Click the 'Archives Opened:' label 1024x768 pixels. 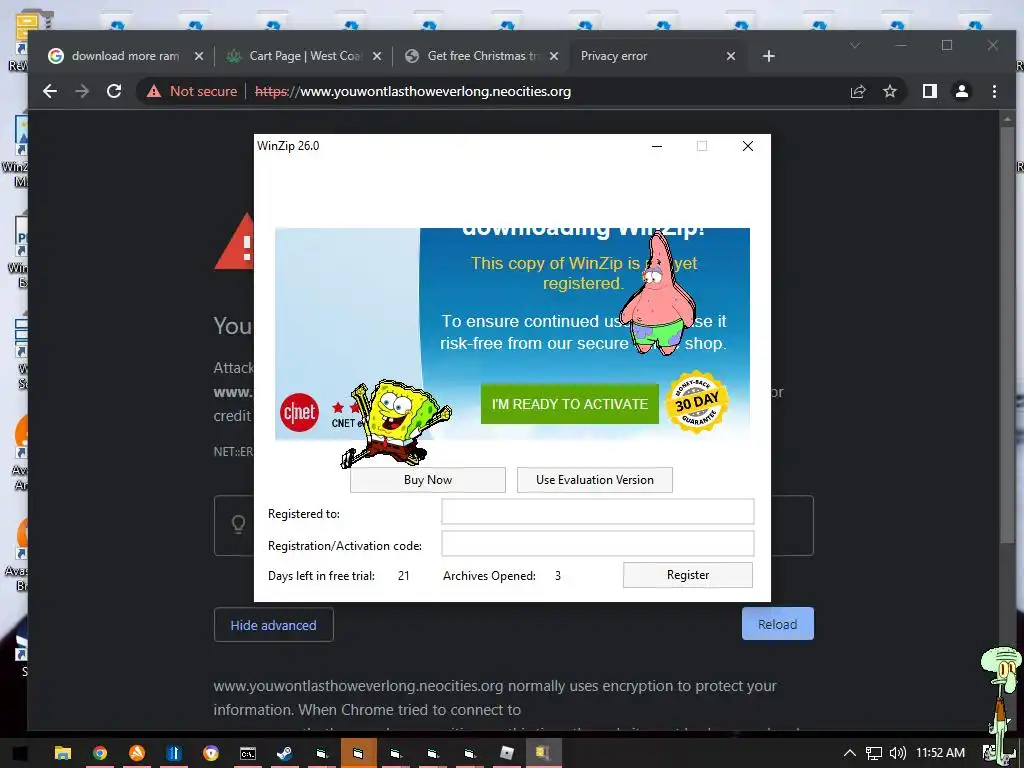[x=489, y=576]
